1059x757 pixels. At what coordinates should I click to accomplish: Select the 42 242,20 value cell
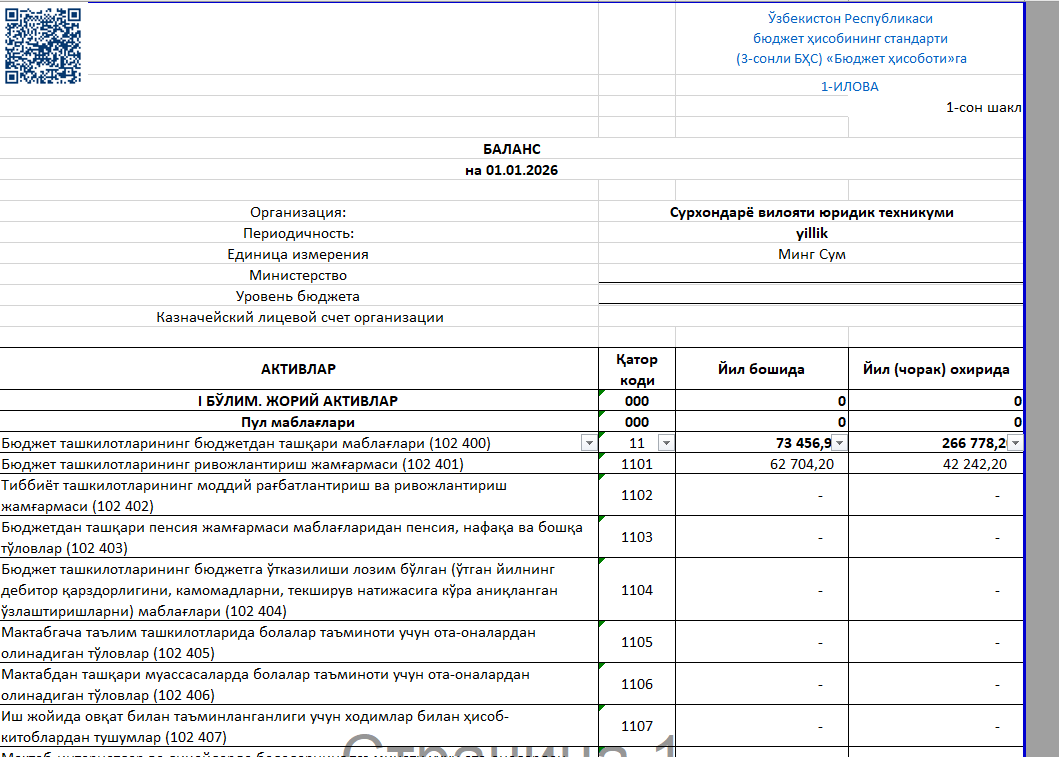(935, 464)
